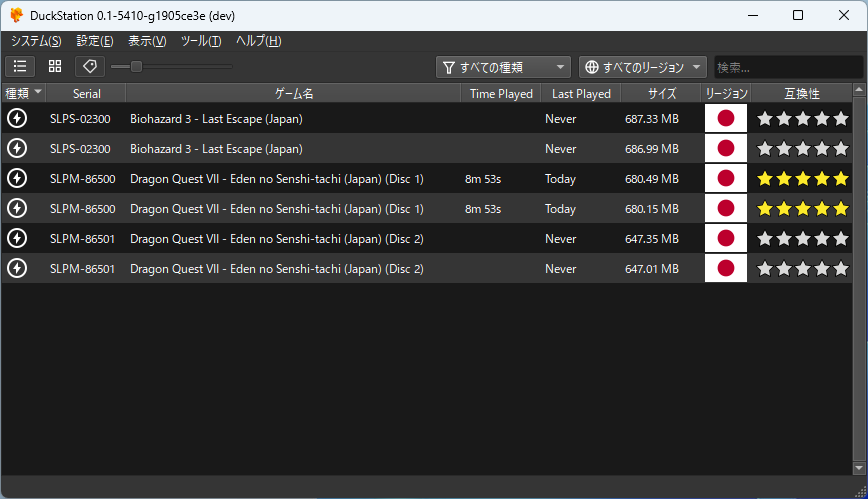Click Japan flag in the 680.15 MB row
Viewport: 868px width, 499px height.
pos(726,208)
